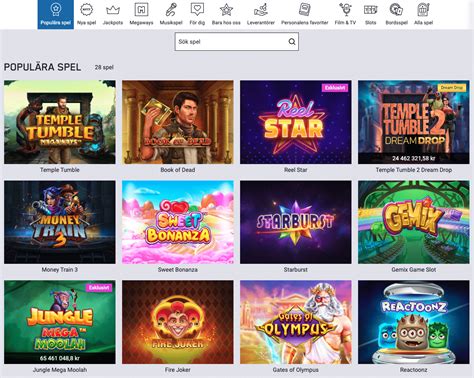Open the Fire Joker game thumbnail
474x378 pixels.
(x=178, y=322)
